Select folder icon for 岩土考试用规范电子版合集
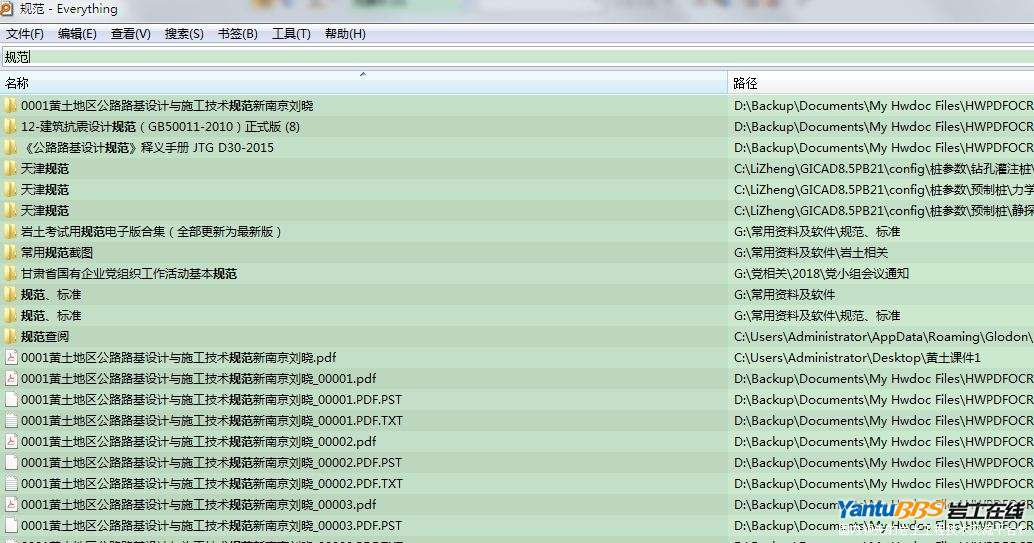The width and height of the screenshot is (1034, 543). pos(10,232)
